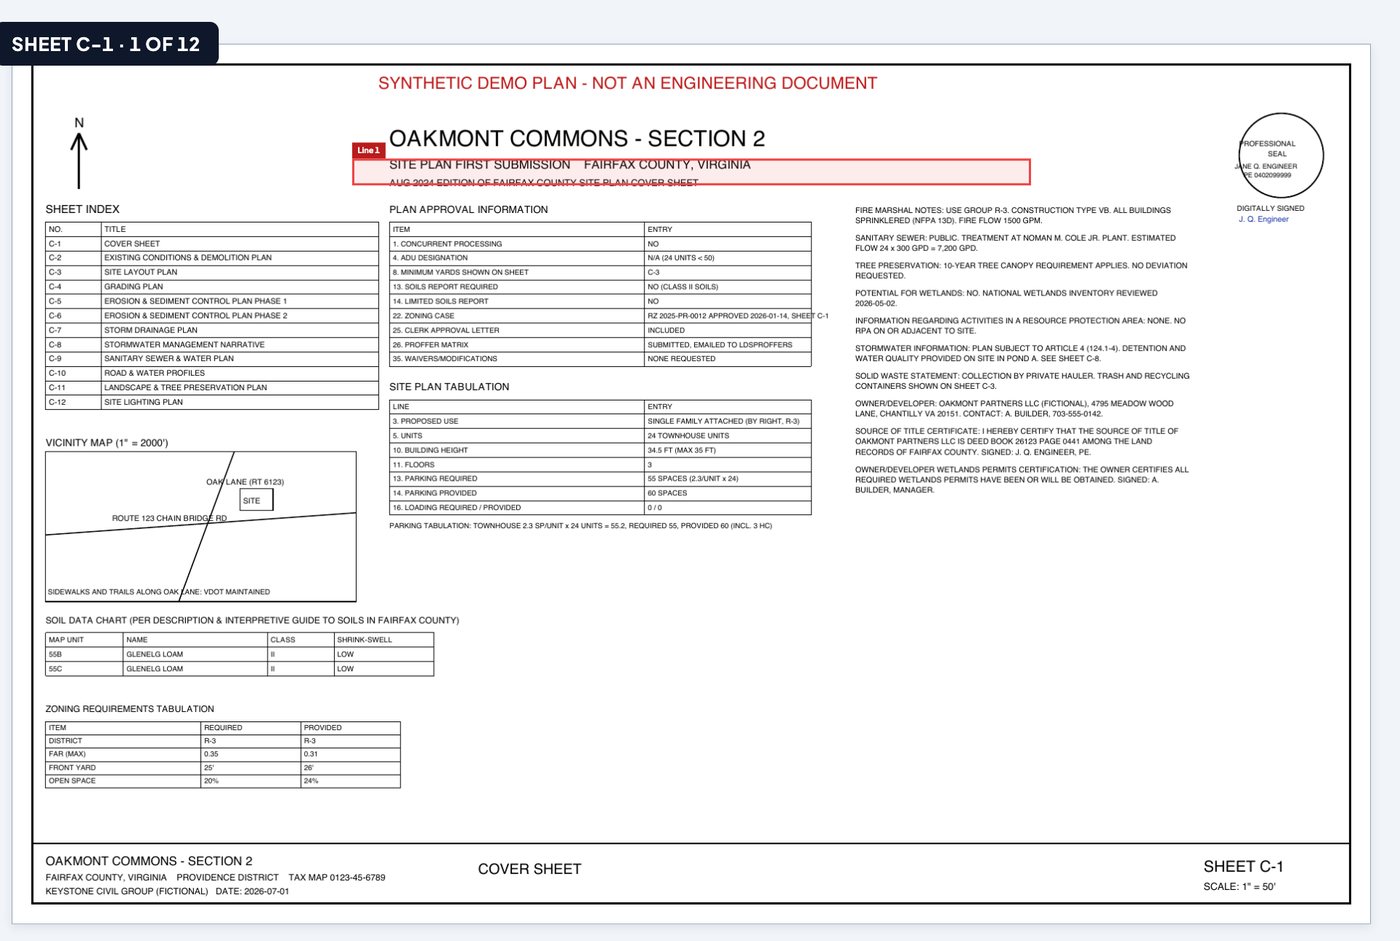Click the '26. PROFFER MATRIX' item
1400x941 pixels.
[x=430, y=345]
